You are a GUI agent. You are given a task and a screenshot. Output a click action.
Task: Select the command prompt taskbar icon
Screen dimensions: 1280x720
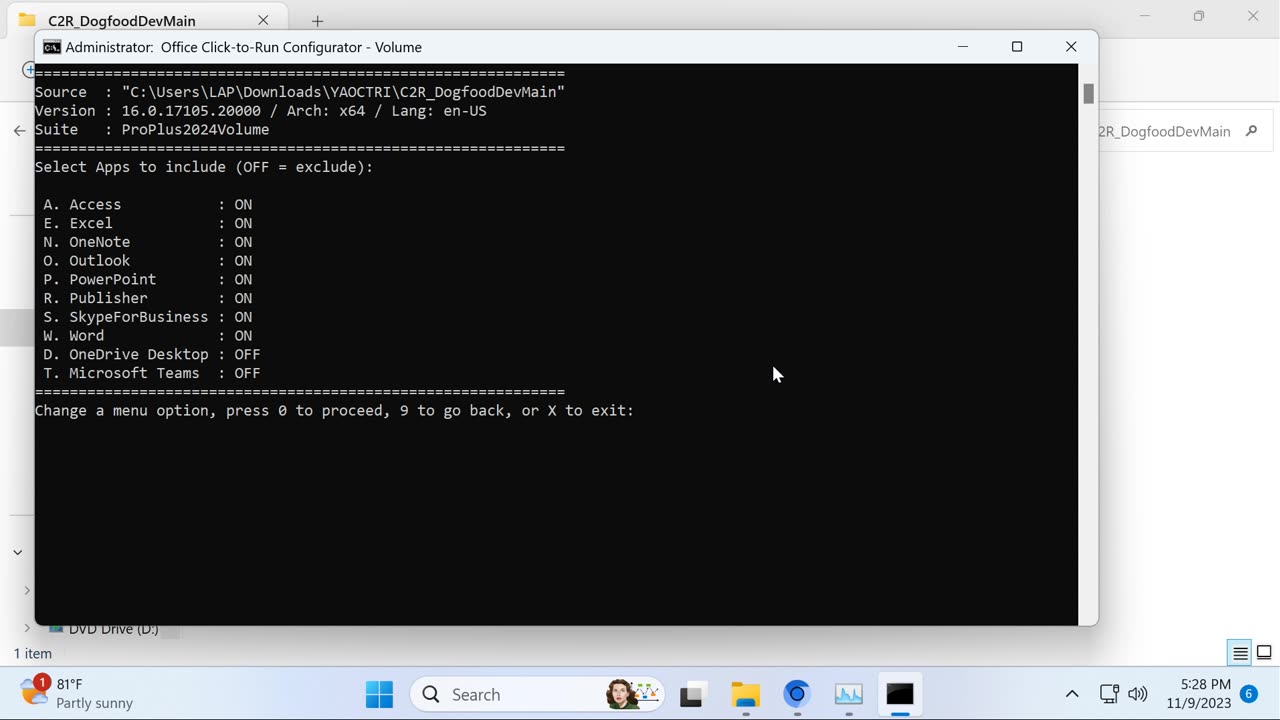point(900,694)
